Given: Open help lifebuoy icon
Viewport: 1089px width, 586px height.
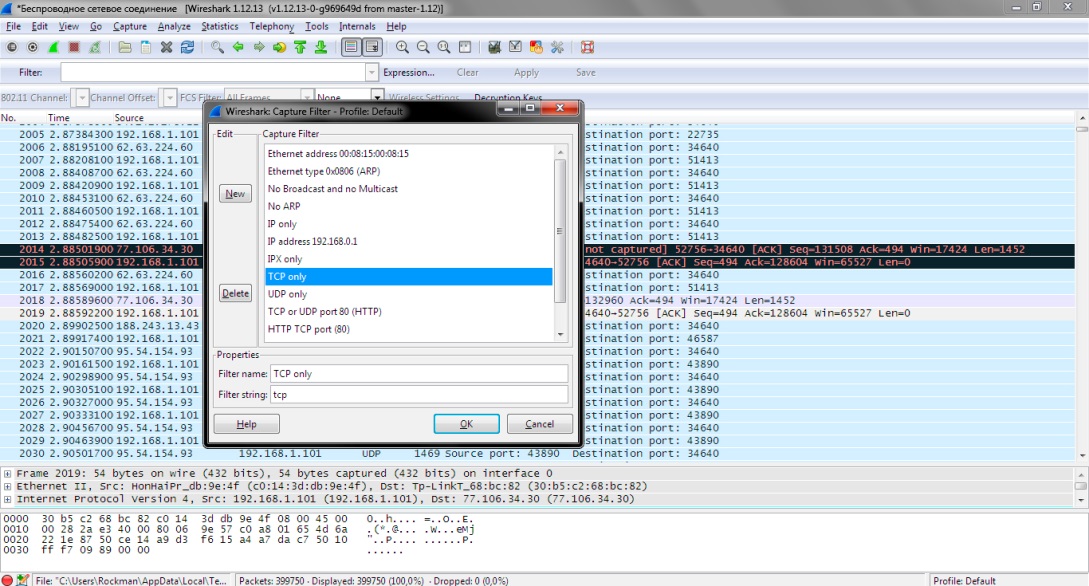Looking at the screenshot, I should coord(588,47).
